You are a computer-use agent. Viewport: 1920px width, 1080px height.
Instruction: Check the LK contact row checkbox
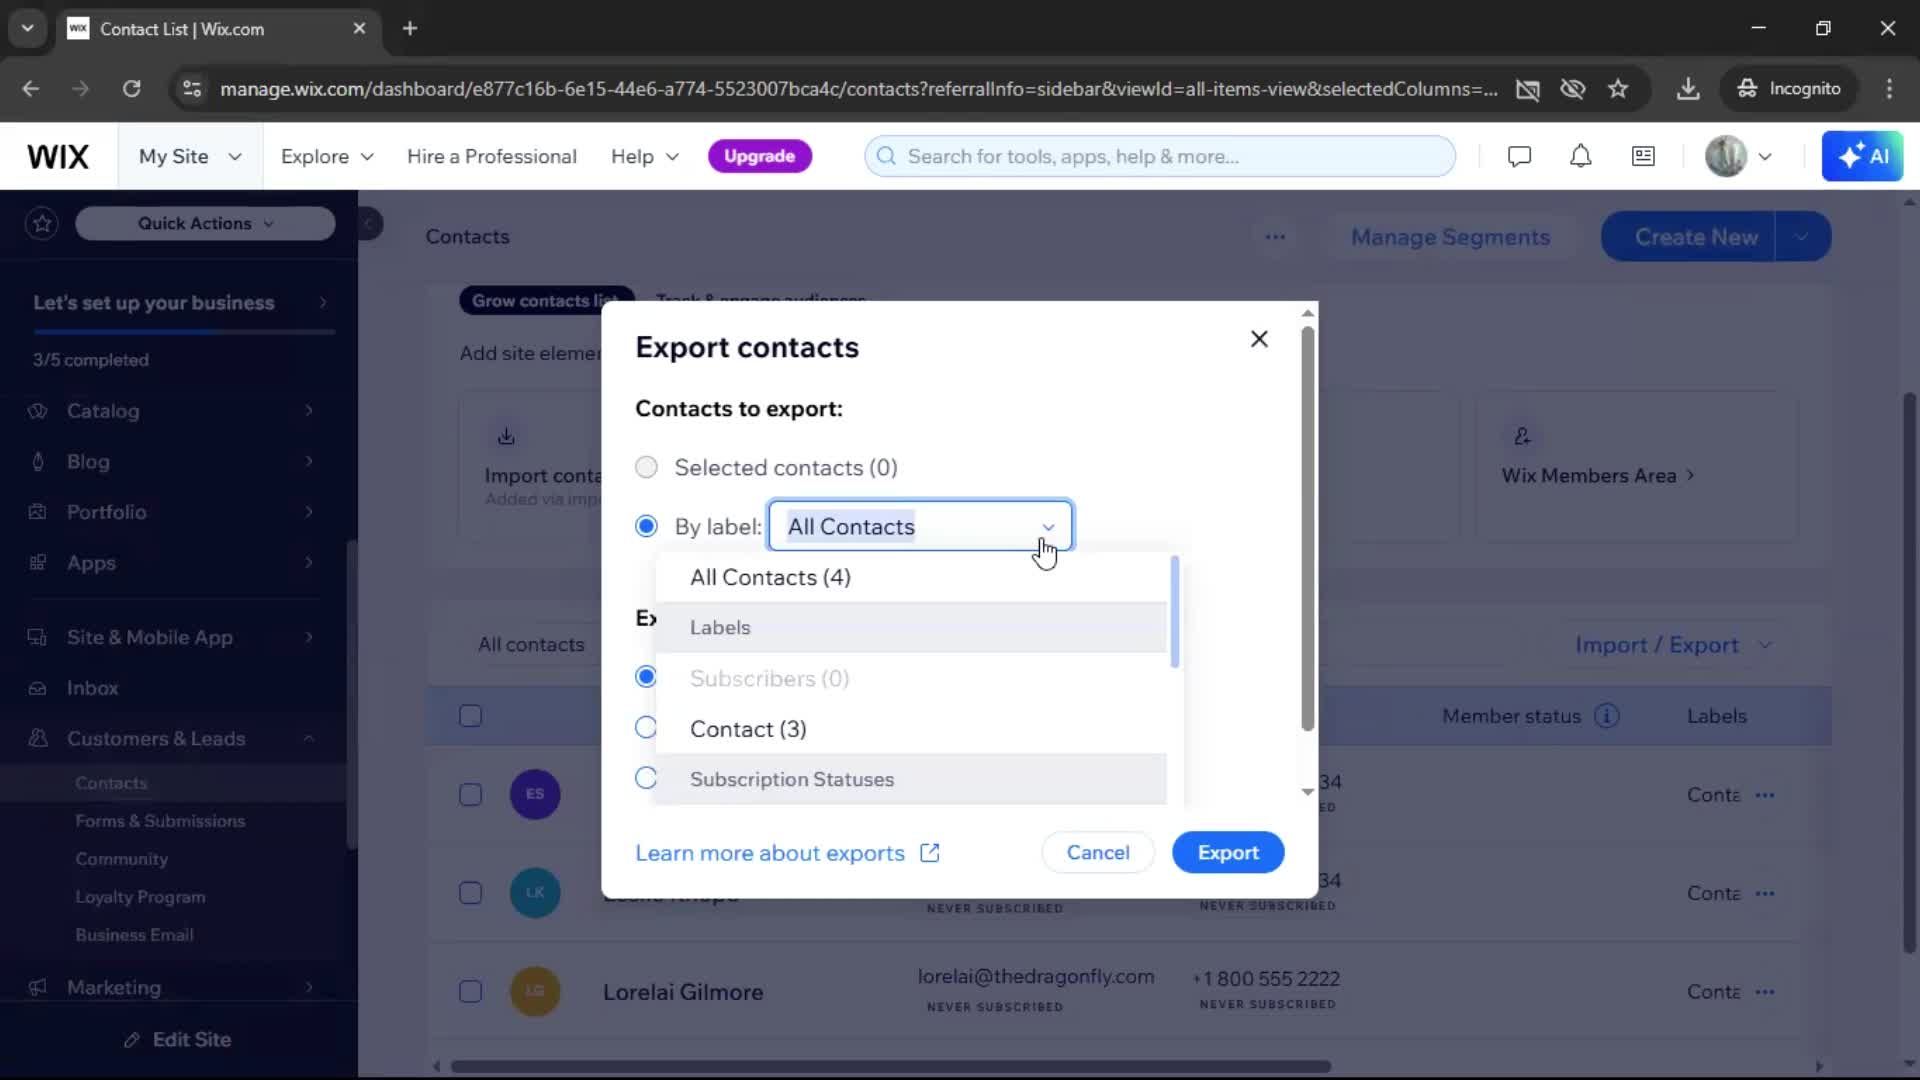pos(470,893)
